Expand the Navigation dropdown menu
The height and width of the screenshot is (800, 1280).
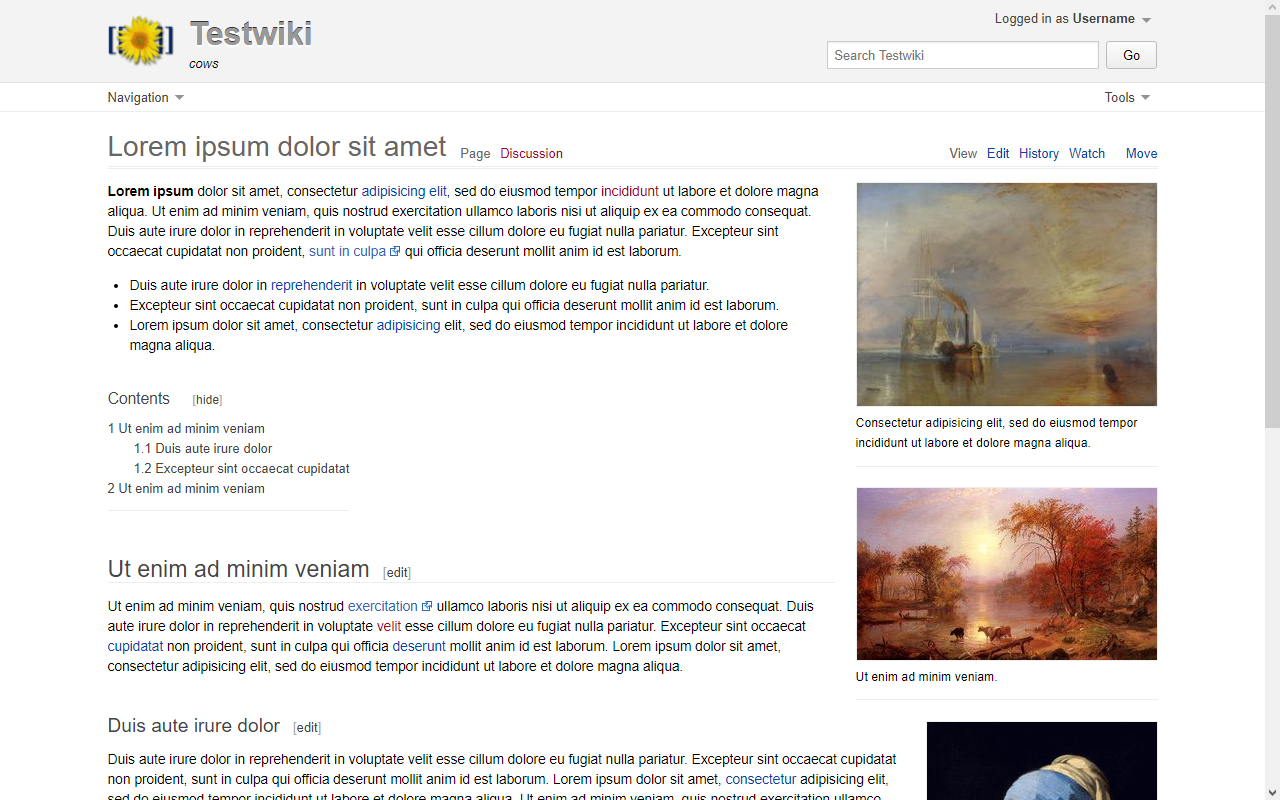click(146, 97)
